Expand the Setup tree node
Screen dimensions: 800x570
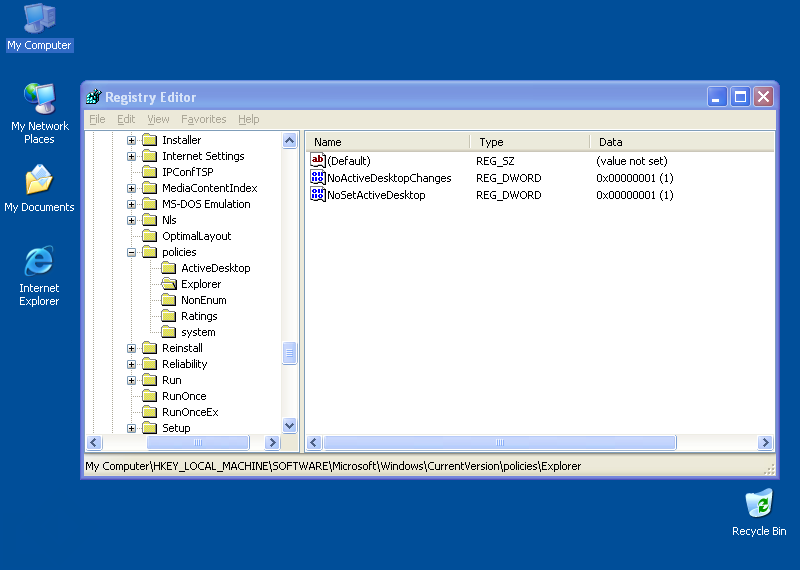(x=132, y=428)
